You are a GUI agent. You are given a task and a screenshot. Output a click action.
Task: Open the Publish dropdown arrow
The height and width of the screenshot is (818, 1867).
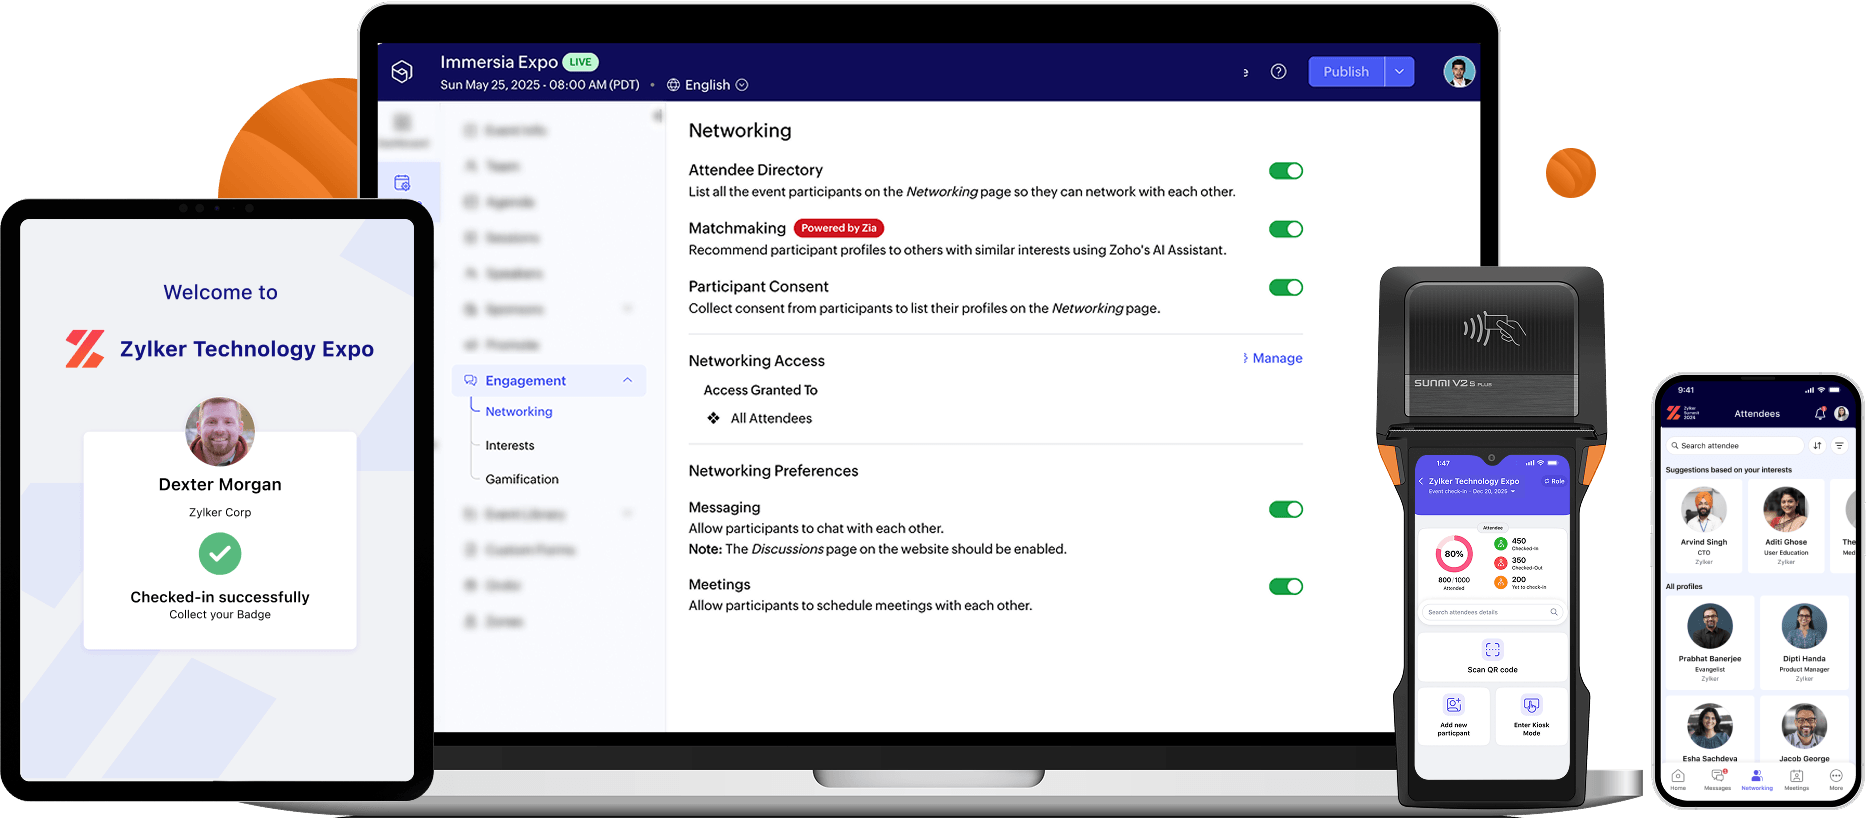1399,72
